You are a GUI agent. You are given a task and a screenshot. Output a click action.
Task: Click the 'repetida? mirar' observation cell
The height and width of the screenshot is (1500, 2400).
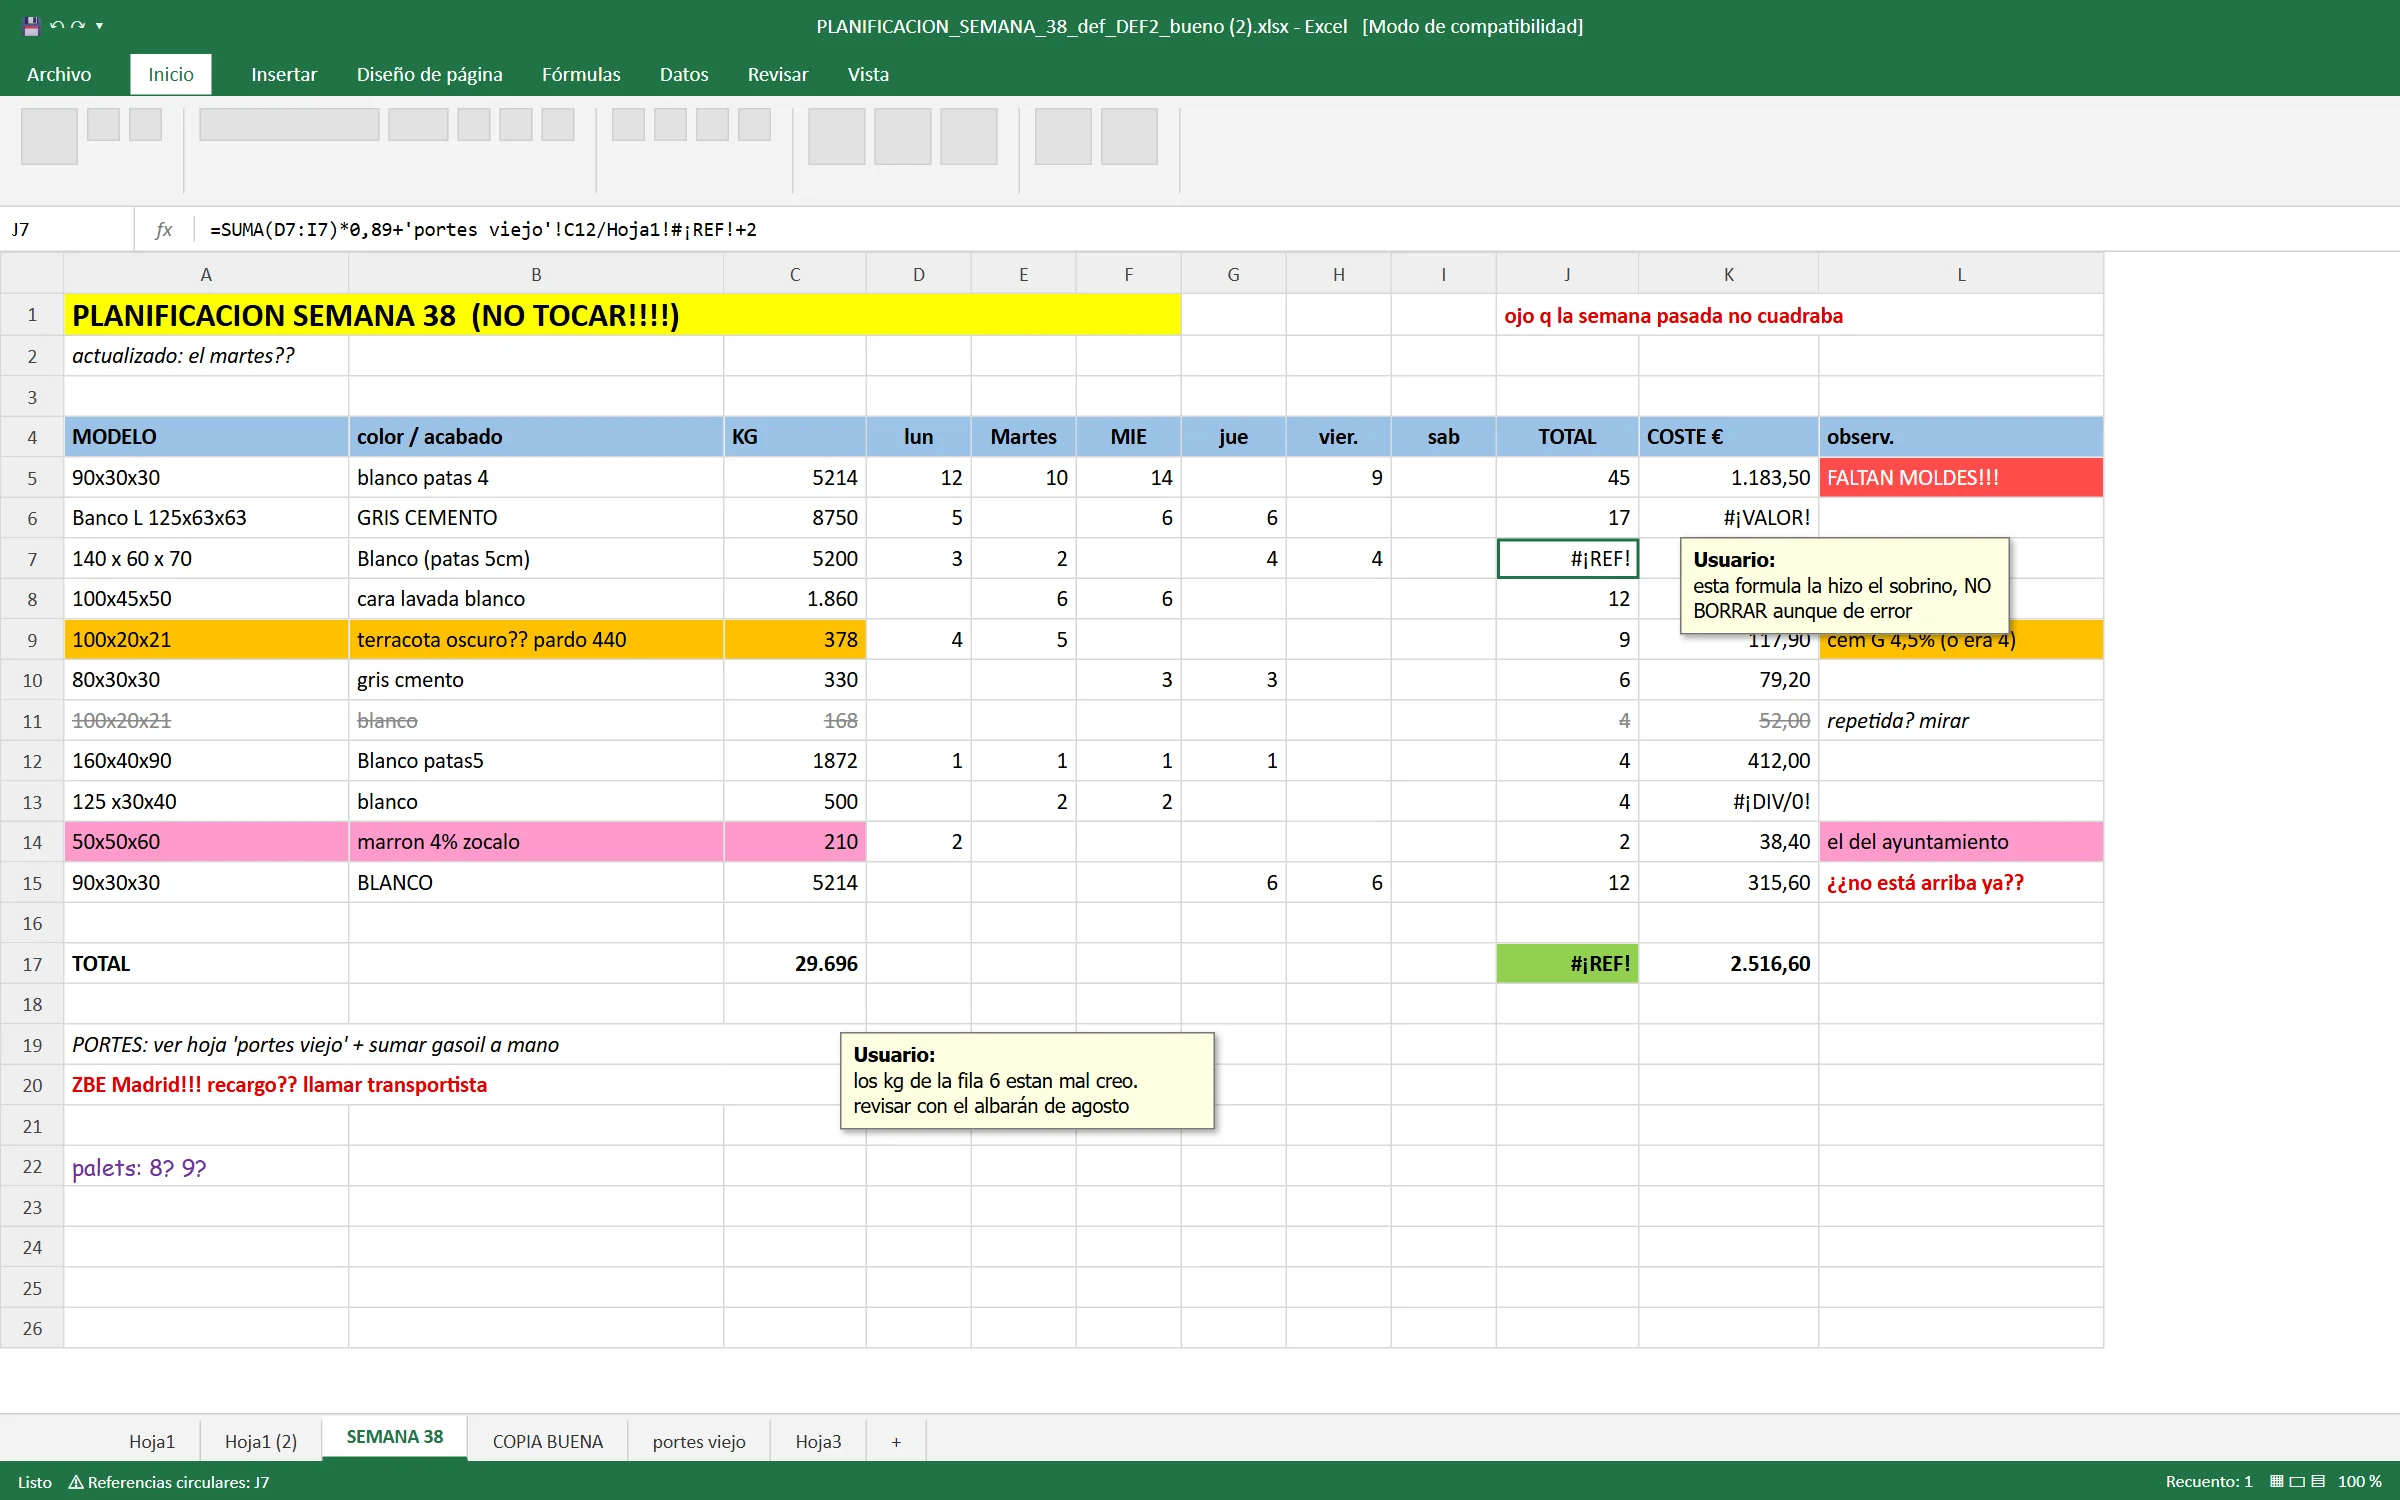1960,721
